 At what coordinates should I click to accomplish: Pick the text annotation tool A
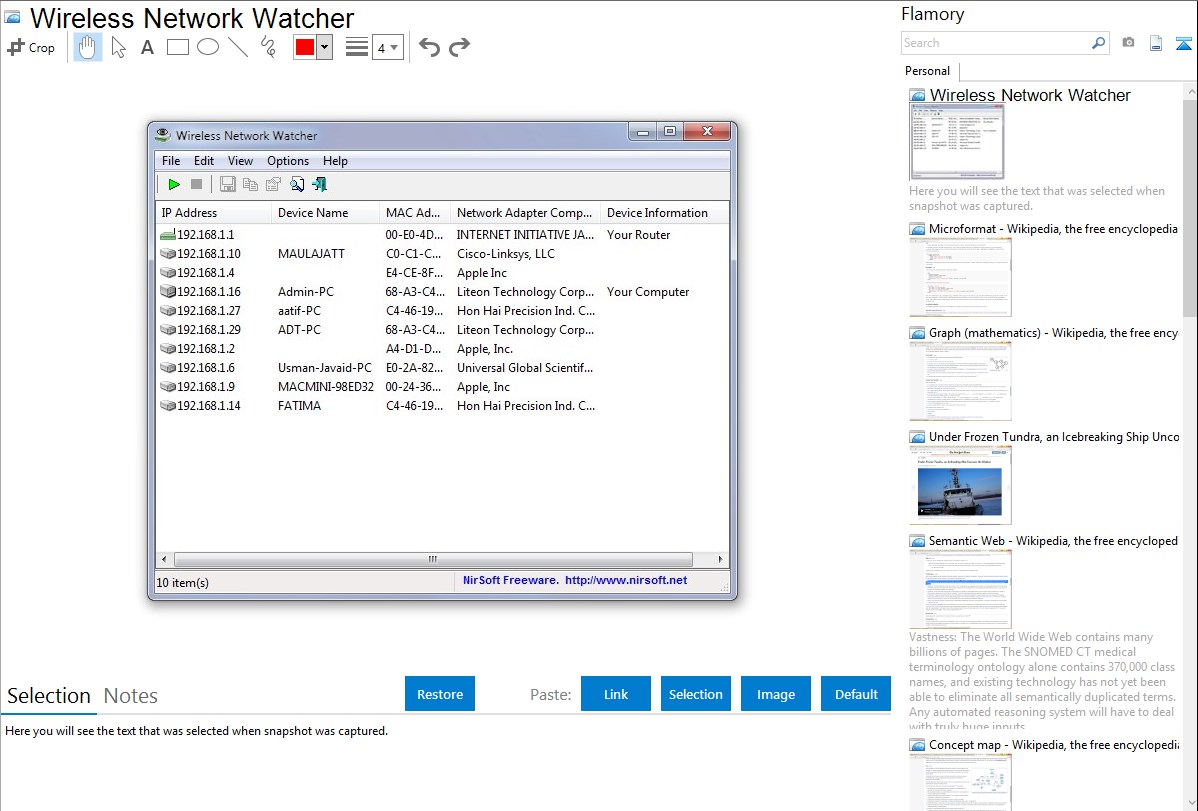(x=147, y=47)
